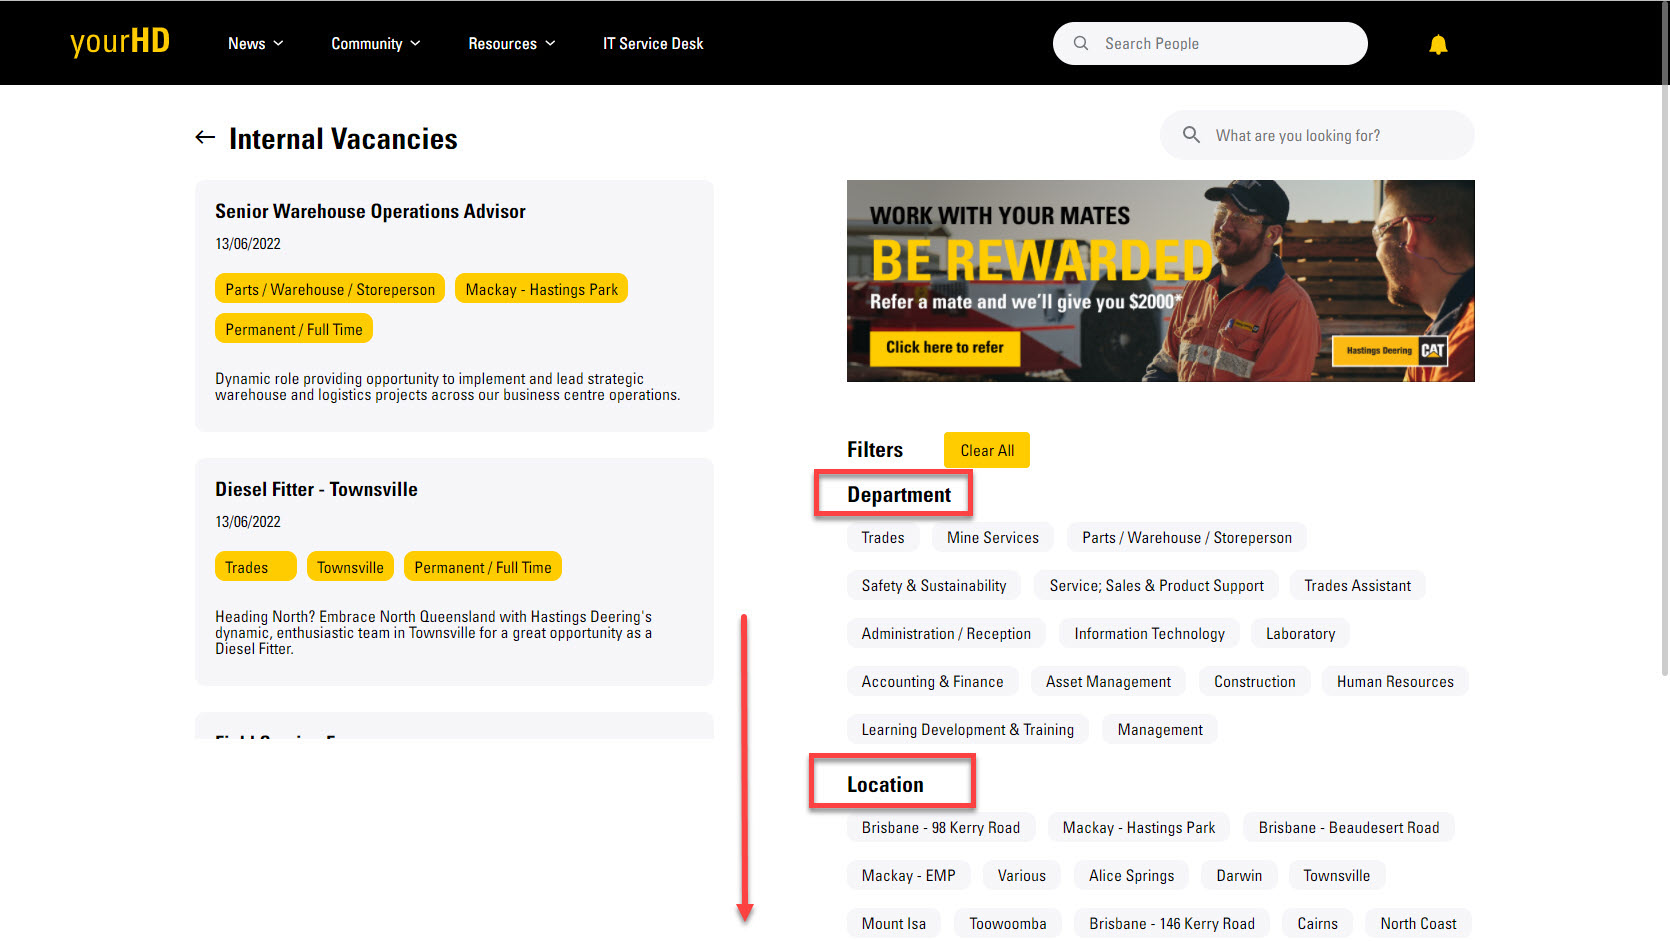Toggle the Information Technology filter chip
Screen dimensions: 1670x941
(x=1149, y=634)
